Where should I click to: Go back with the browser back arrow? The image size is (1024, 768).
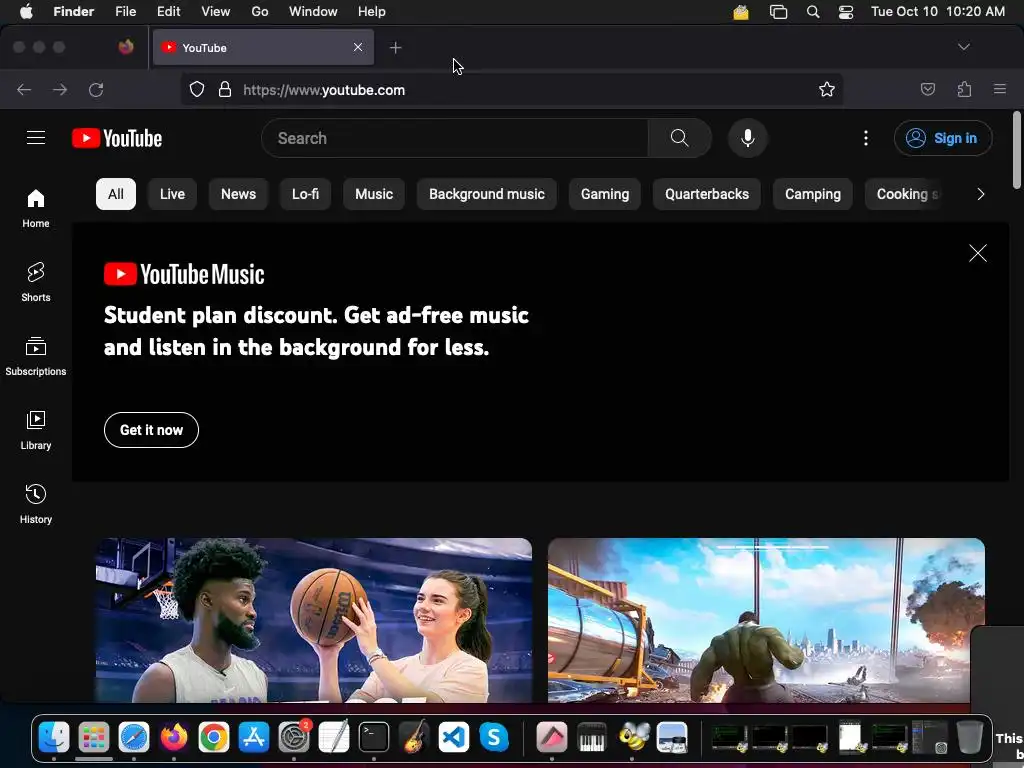coord(24,89)
